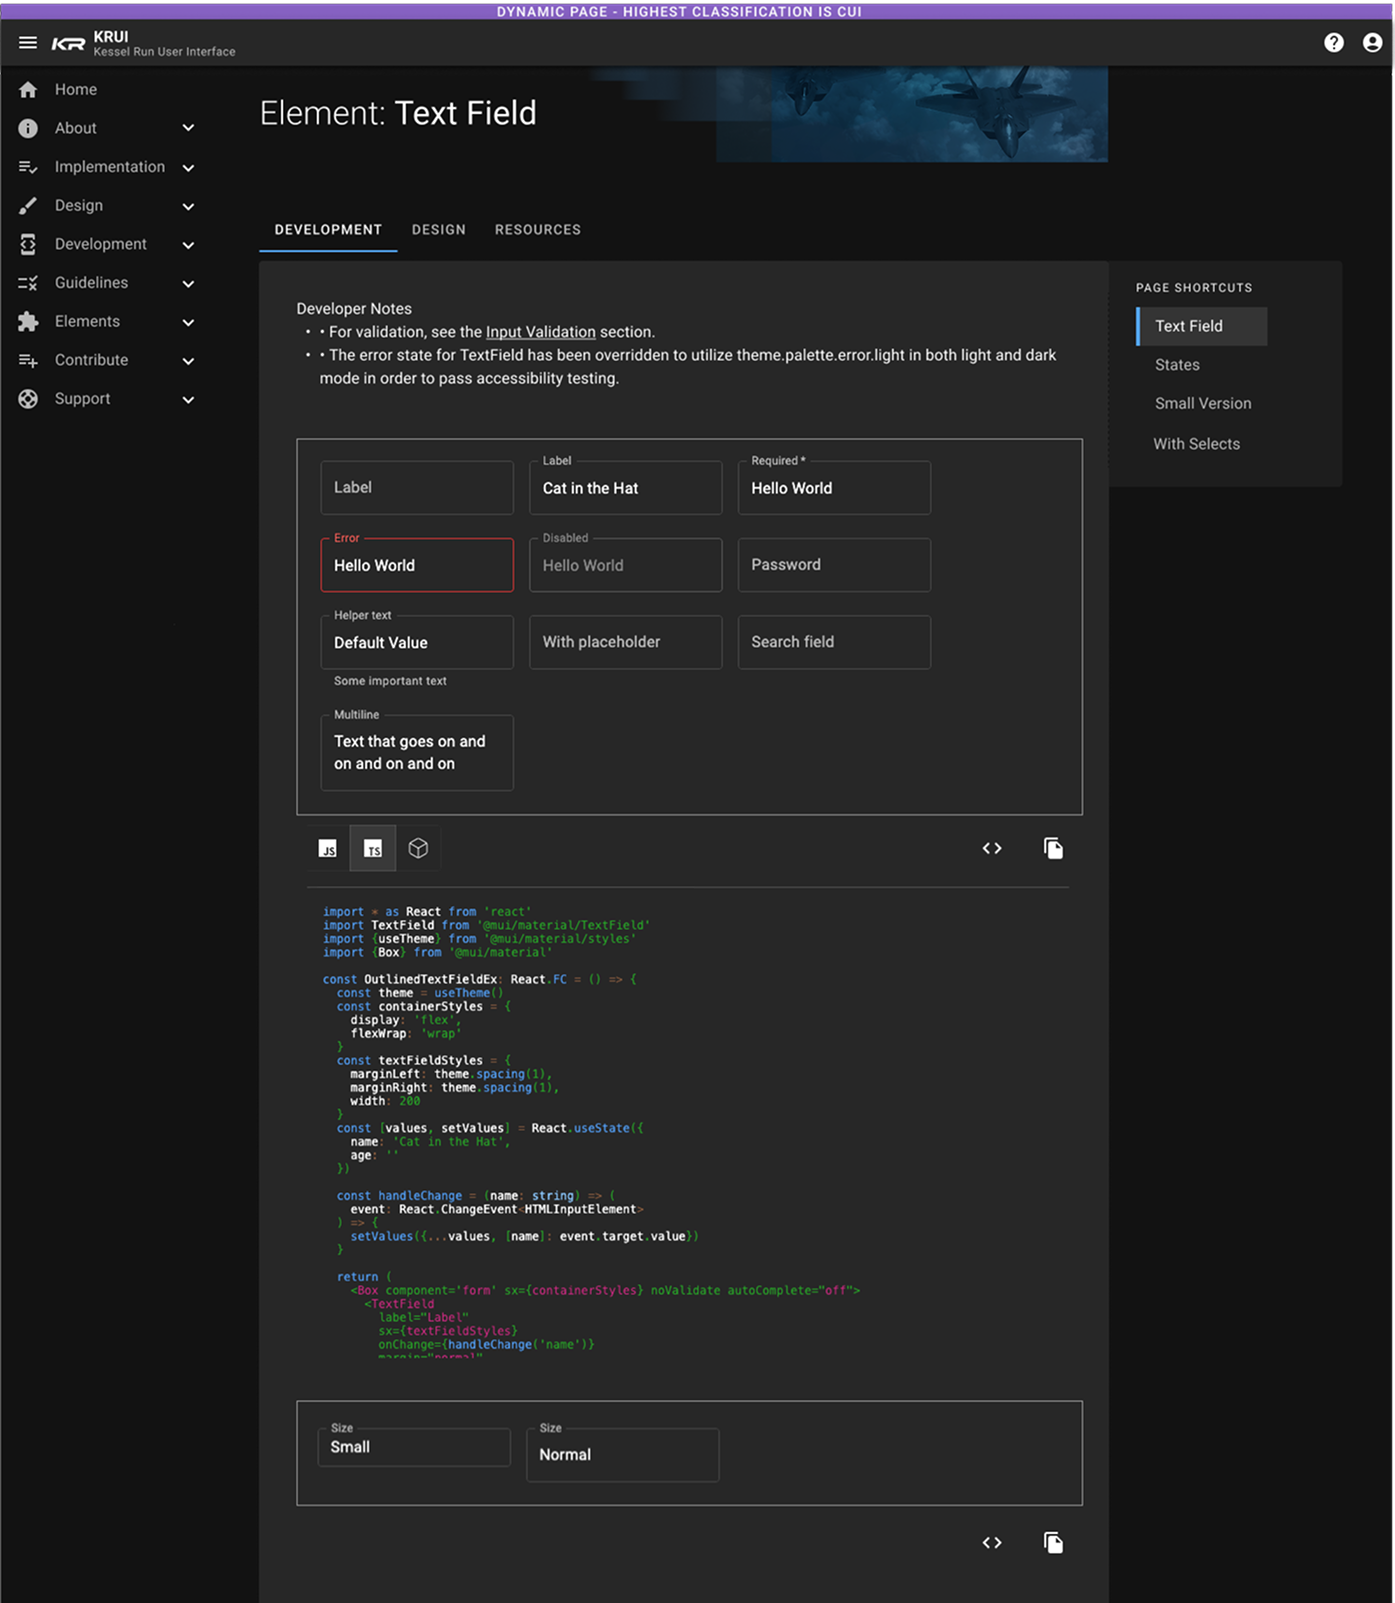Click the help question mark icon
Screen dimensions: 1395x1603
[x=1334, y=43]
